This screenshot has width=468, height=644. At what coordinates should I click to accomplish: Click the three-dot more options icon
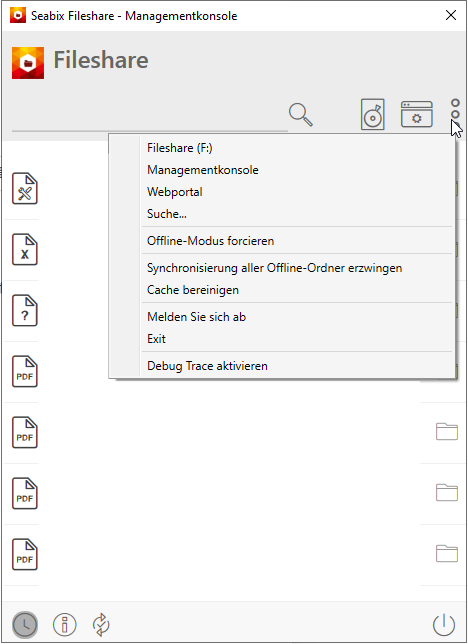455,114
